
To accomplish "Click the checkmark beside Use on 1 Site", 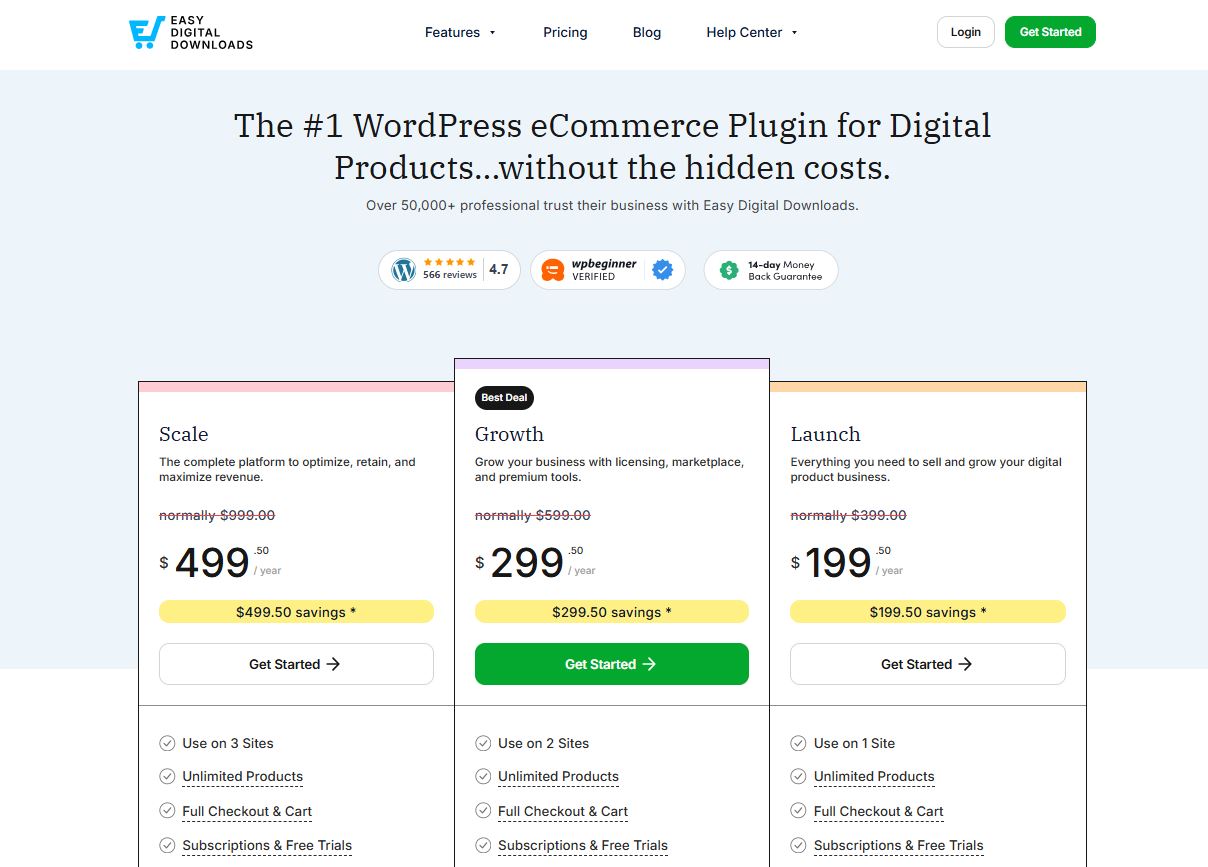I will coord(799,743).
